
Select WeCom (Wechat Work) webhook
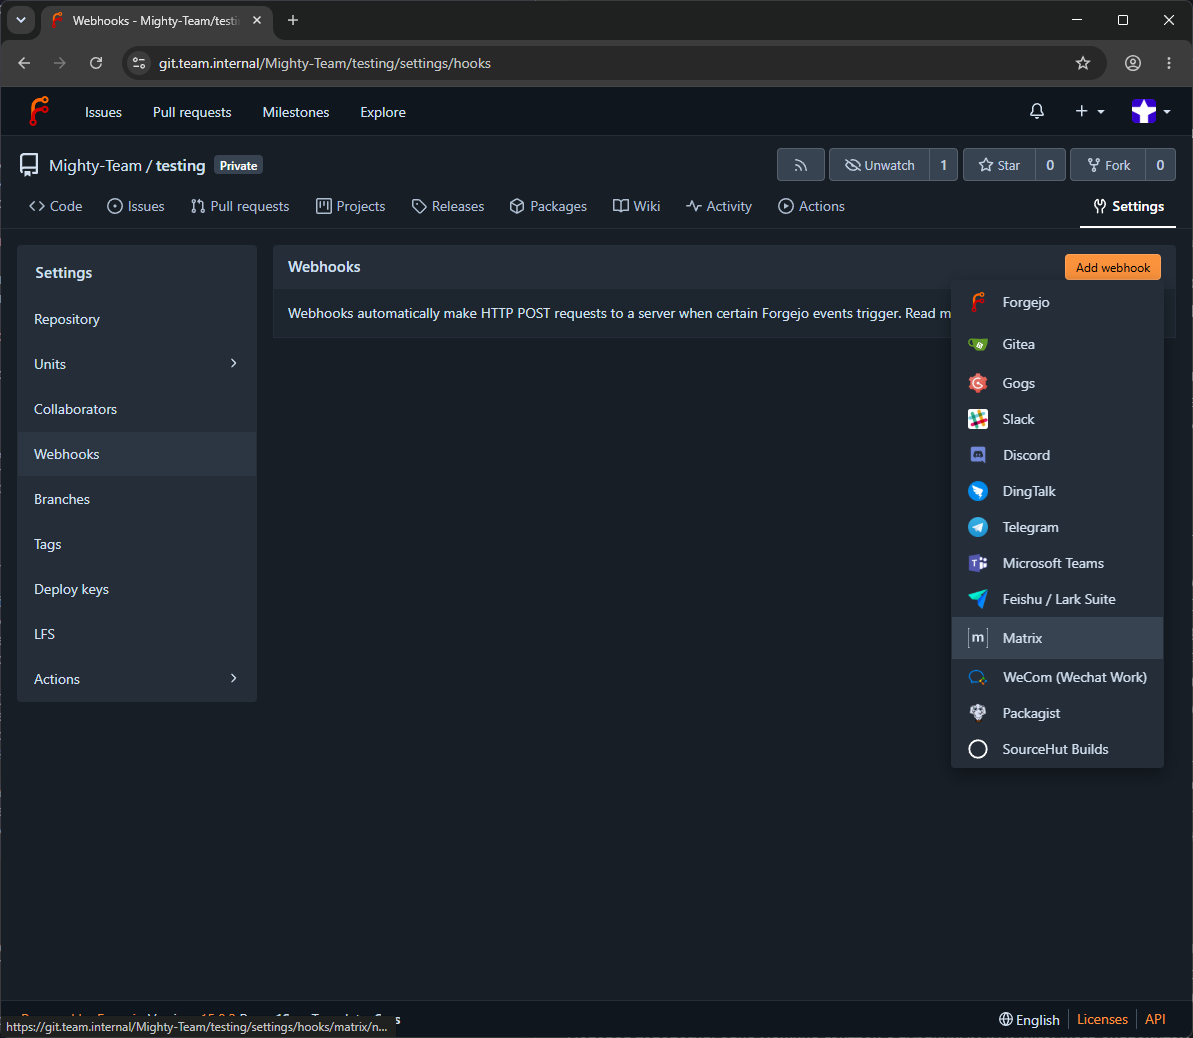point(1057,677)
